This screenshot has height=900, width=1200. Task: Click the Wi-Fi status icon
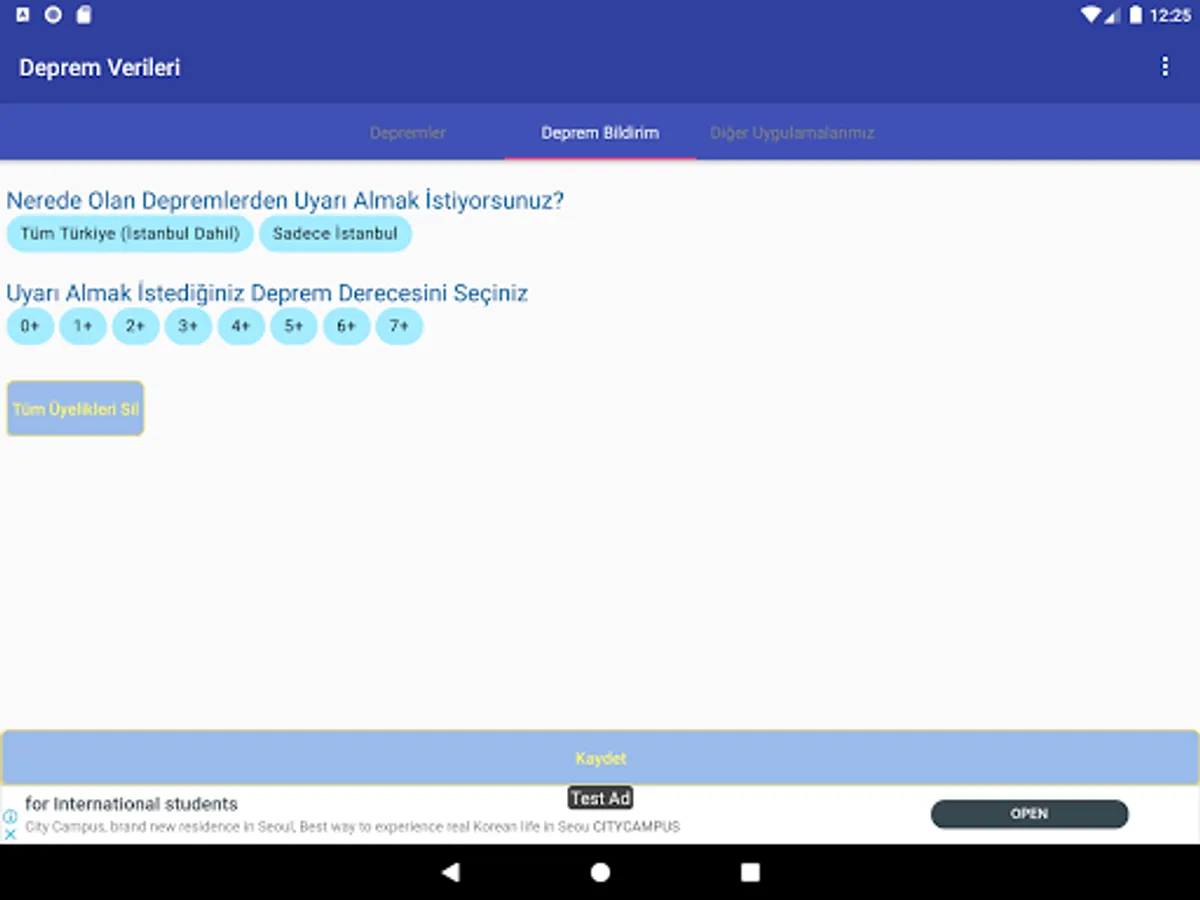coord(1091,15)
